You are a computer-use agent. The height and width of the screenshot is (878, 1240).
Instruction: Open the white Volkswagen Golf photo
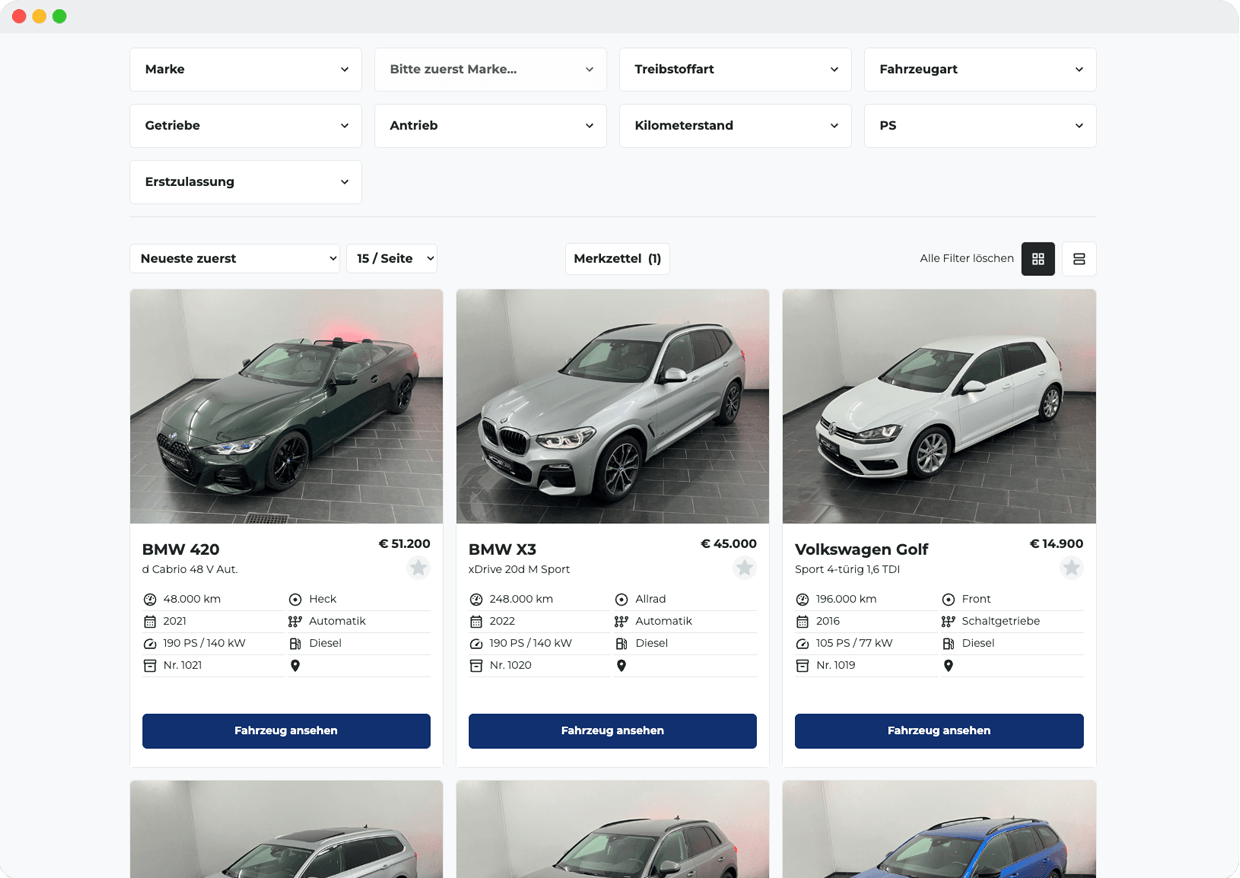tap(939, 406)
